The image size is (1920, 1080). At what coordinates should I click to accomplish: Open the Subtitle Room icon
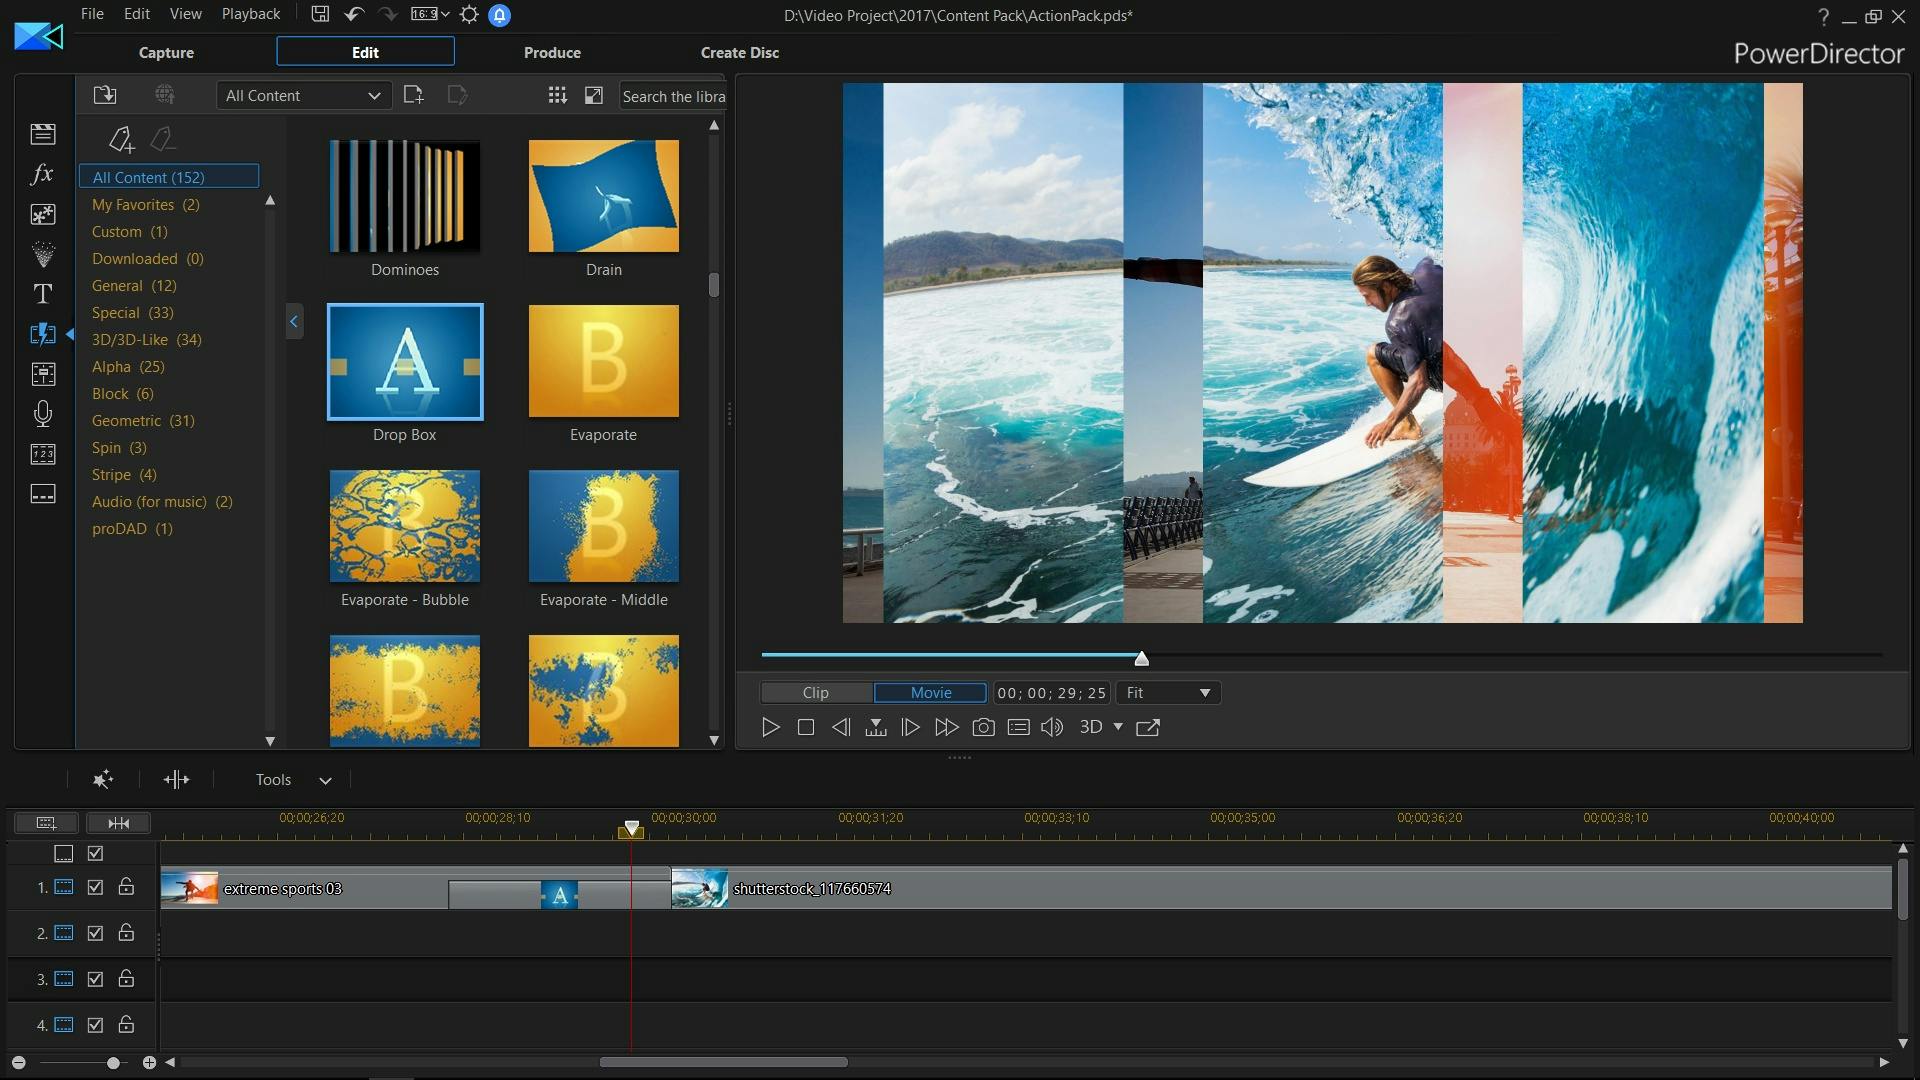(x=43, y=494)
